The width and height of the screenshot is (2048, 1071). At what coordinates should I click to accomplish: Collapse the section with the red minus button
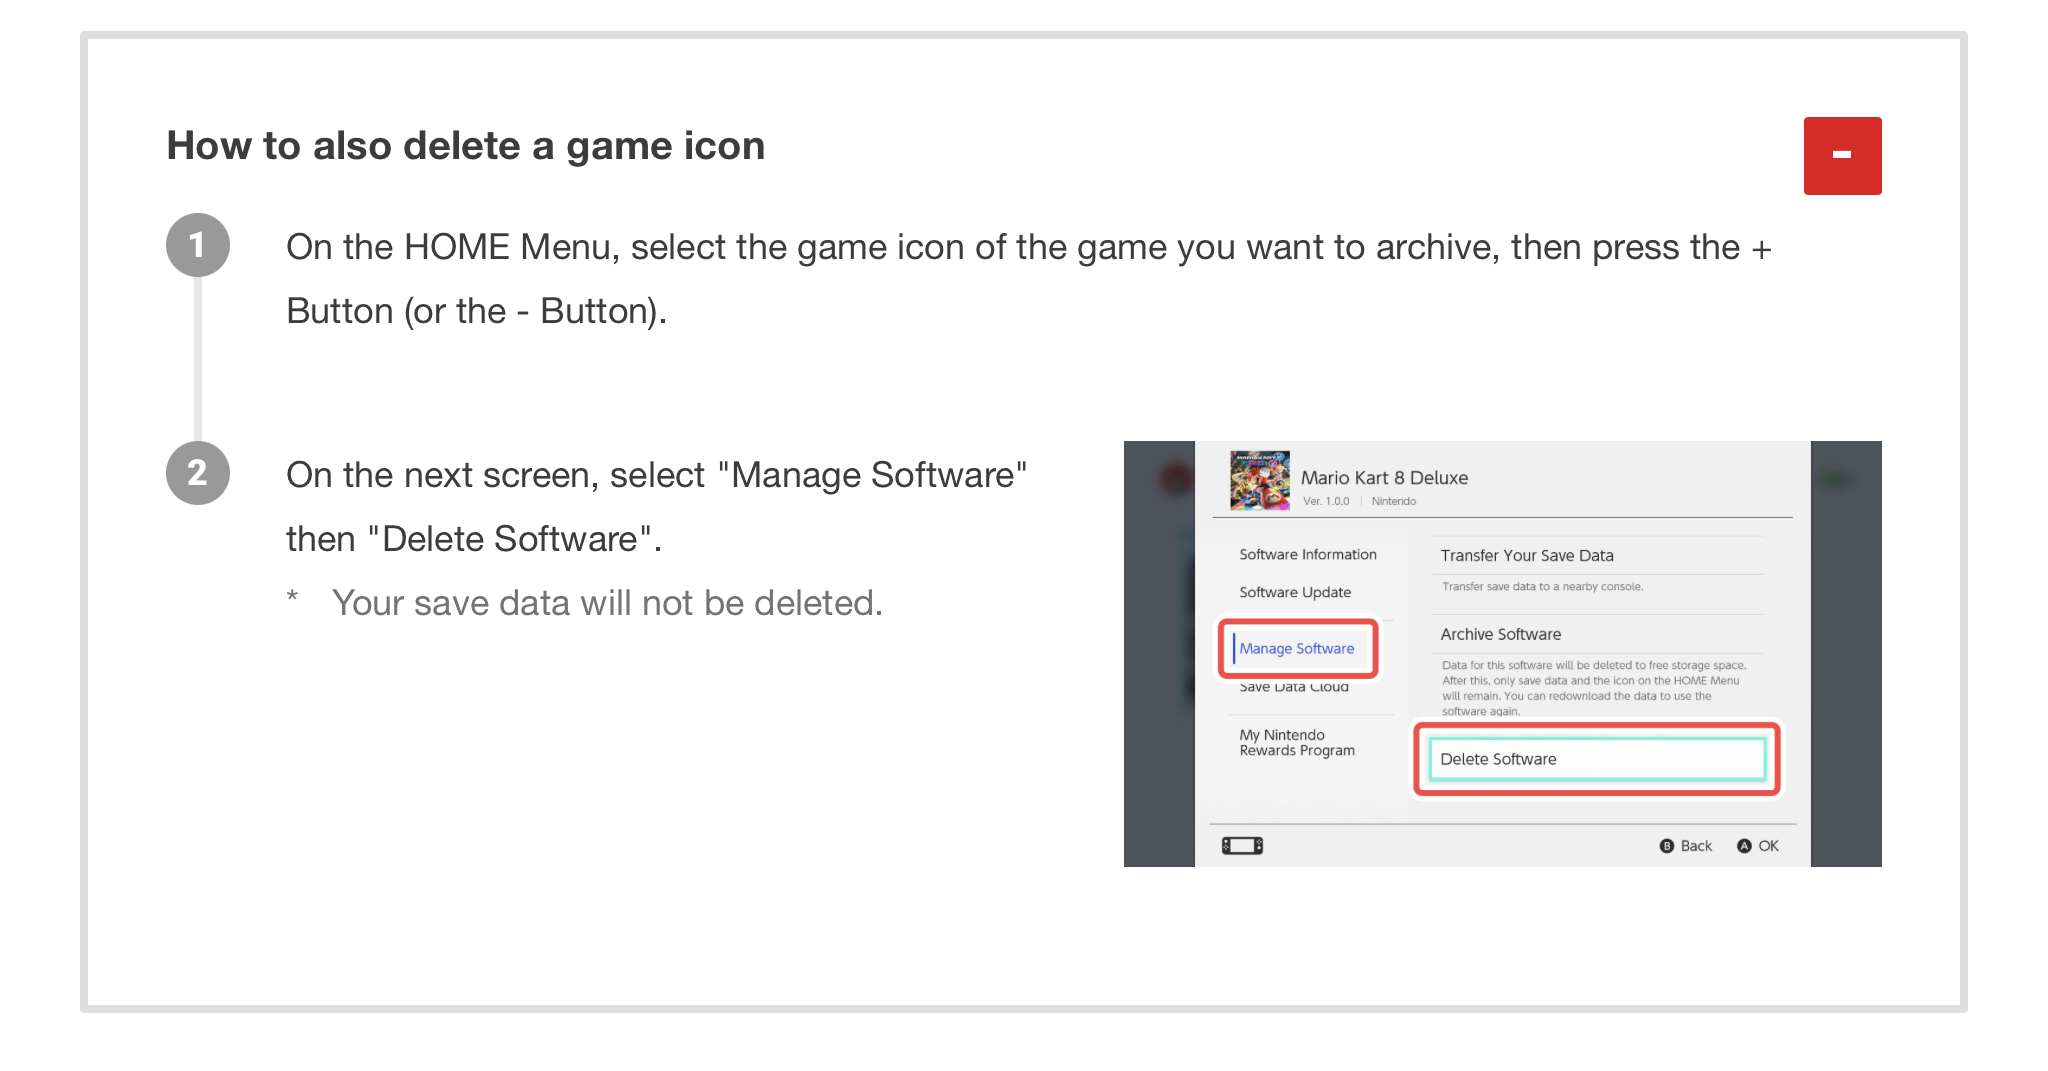point(1842,156)
